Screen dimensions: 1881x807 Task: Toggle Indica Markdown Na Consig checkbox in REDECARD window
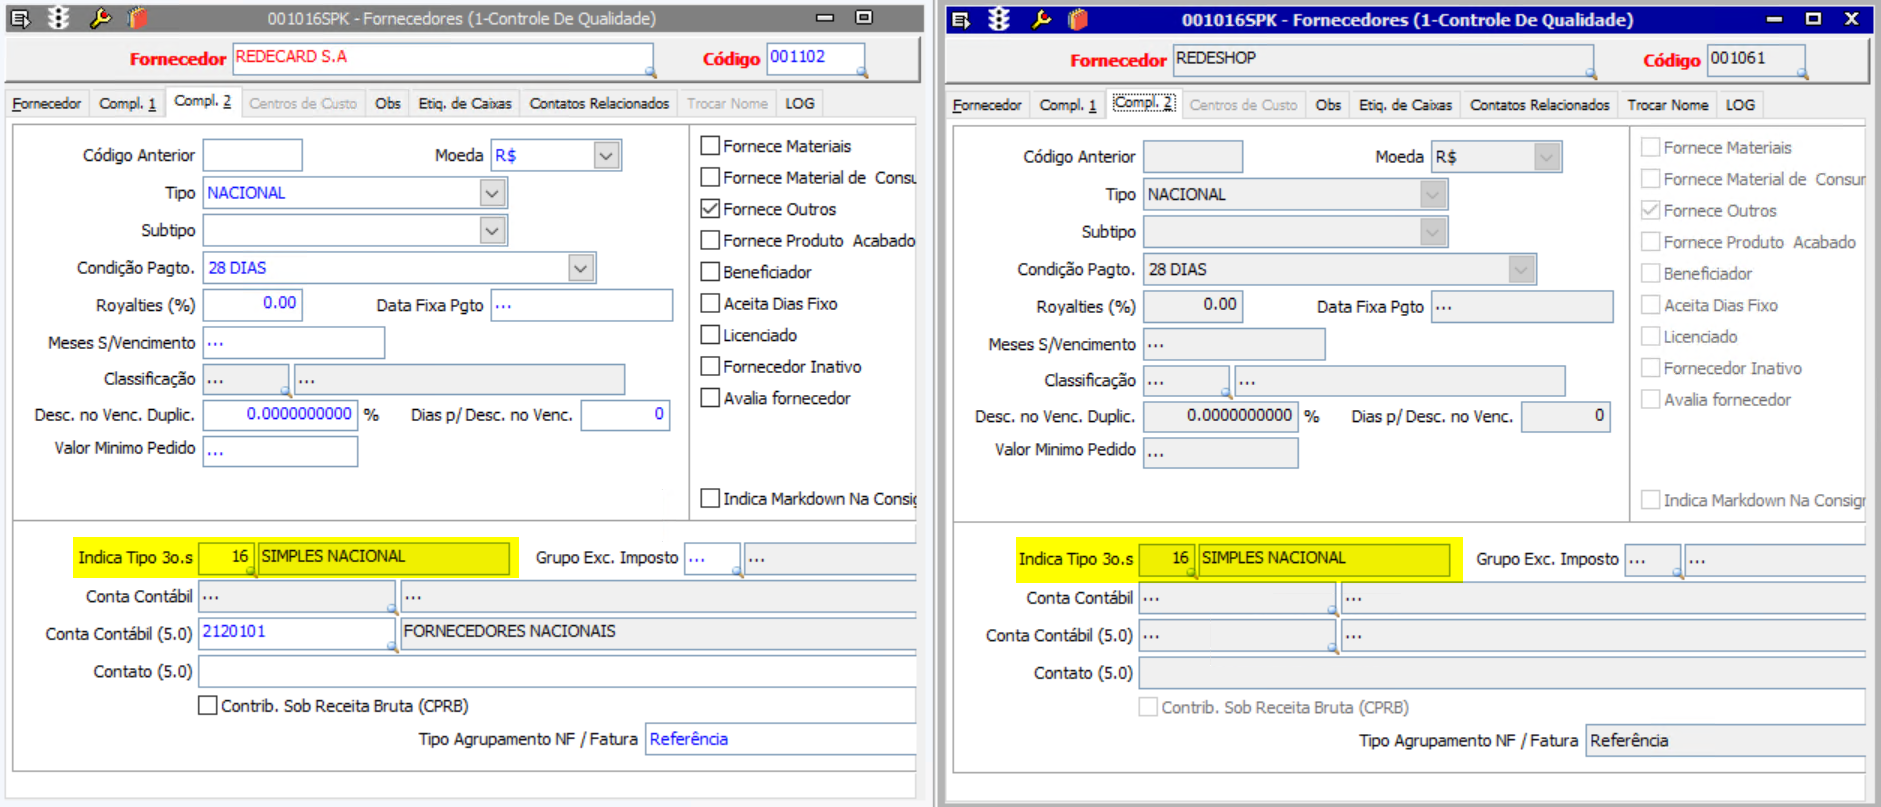pyautogui.click(x=710, y=498)
